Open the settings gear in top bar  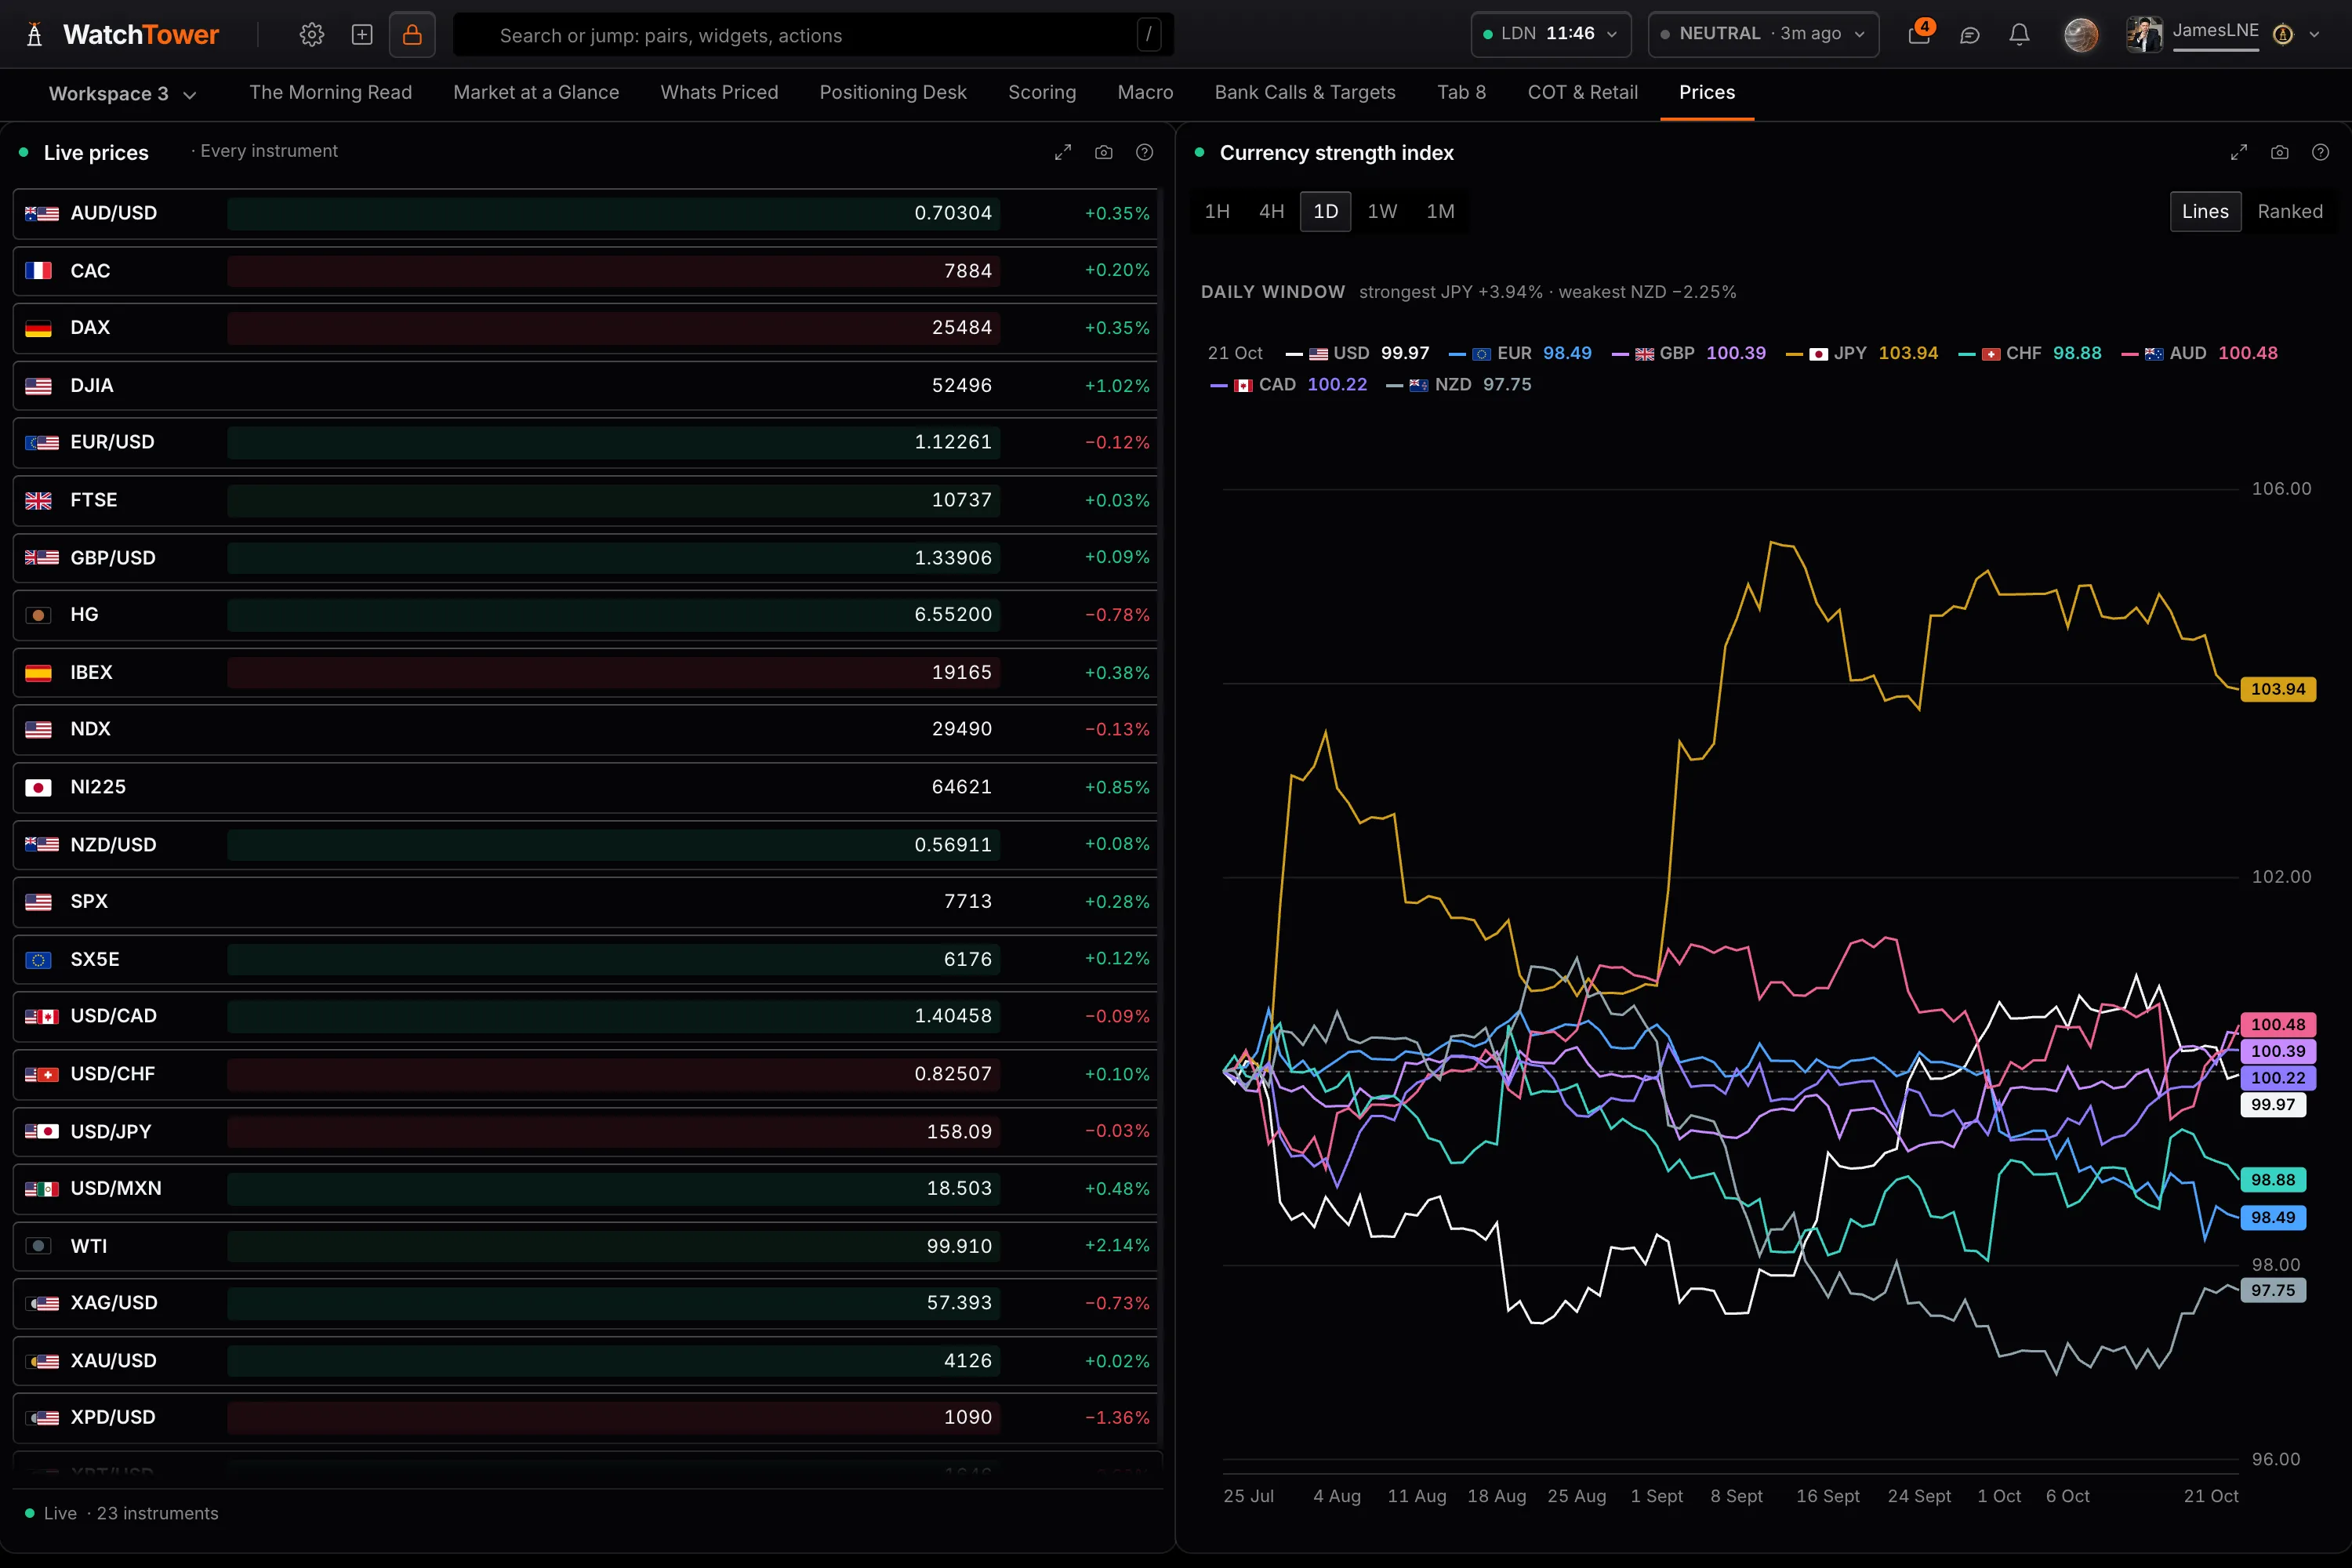tap(312, 35)
